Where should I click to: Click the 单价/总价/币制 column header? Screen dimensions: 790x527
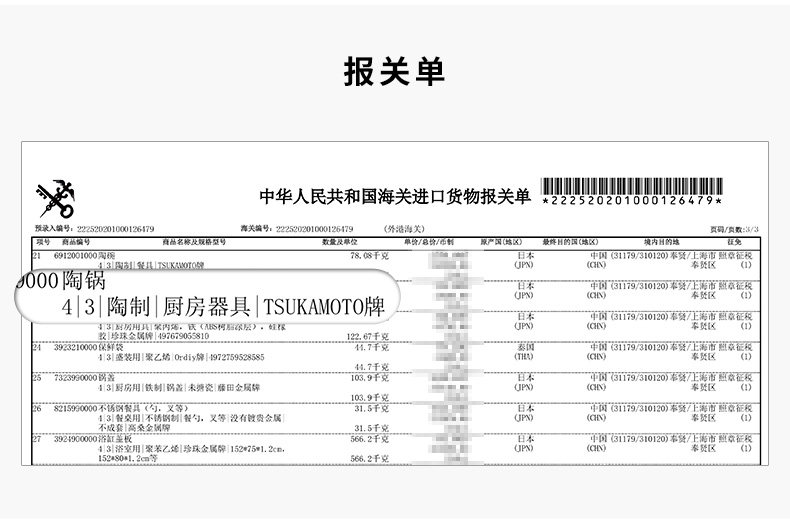click(429, 242)
